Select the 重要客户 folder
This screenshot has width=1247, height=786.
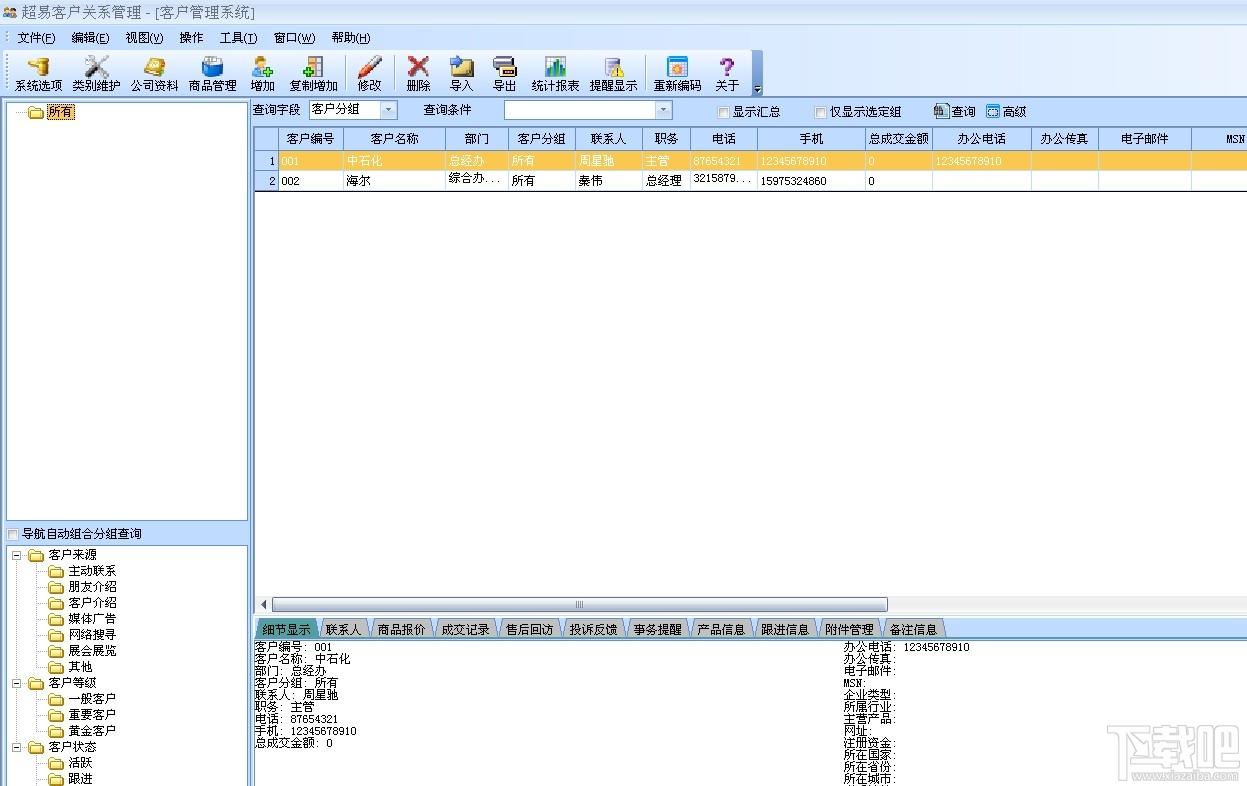[92, 715]
